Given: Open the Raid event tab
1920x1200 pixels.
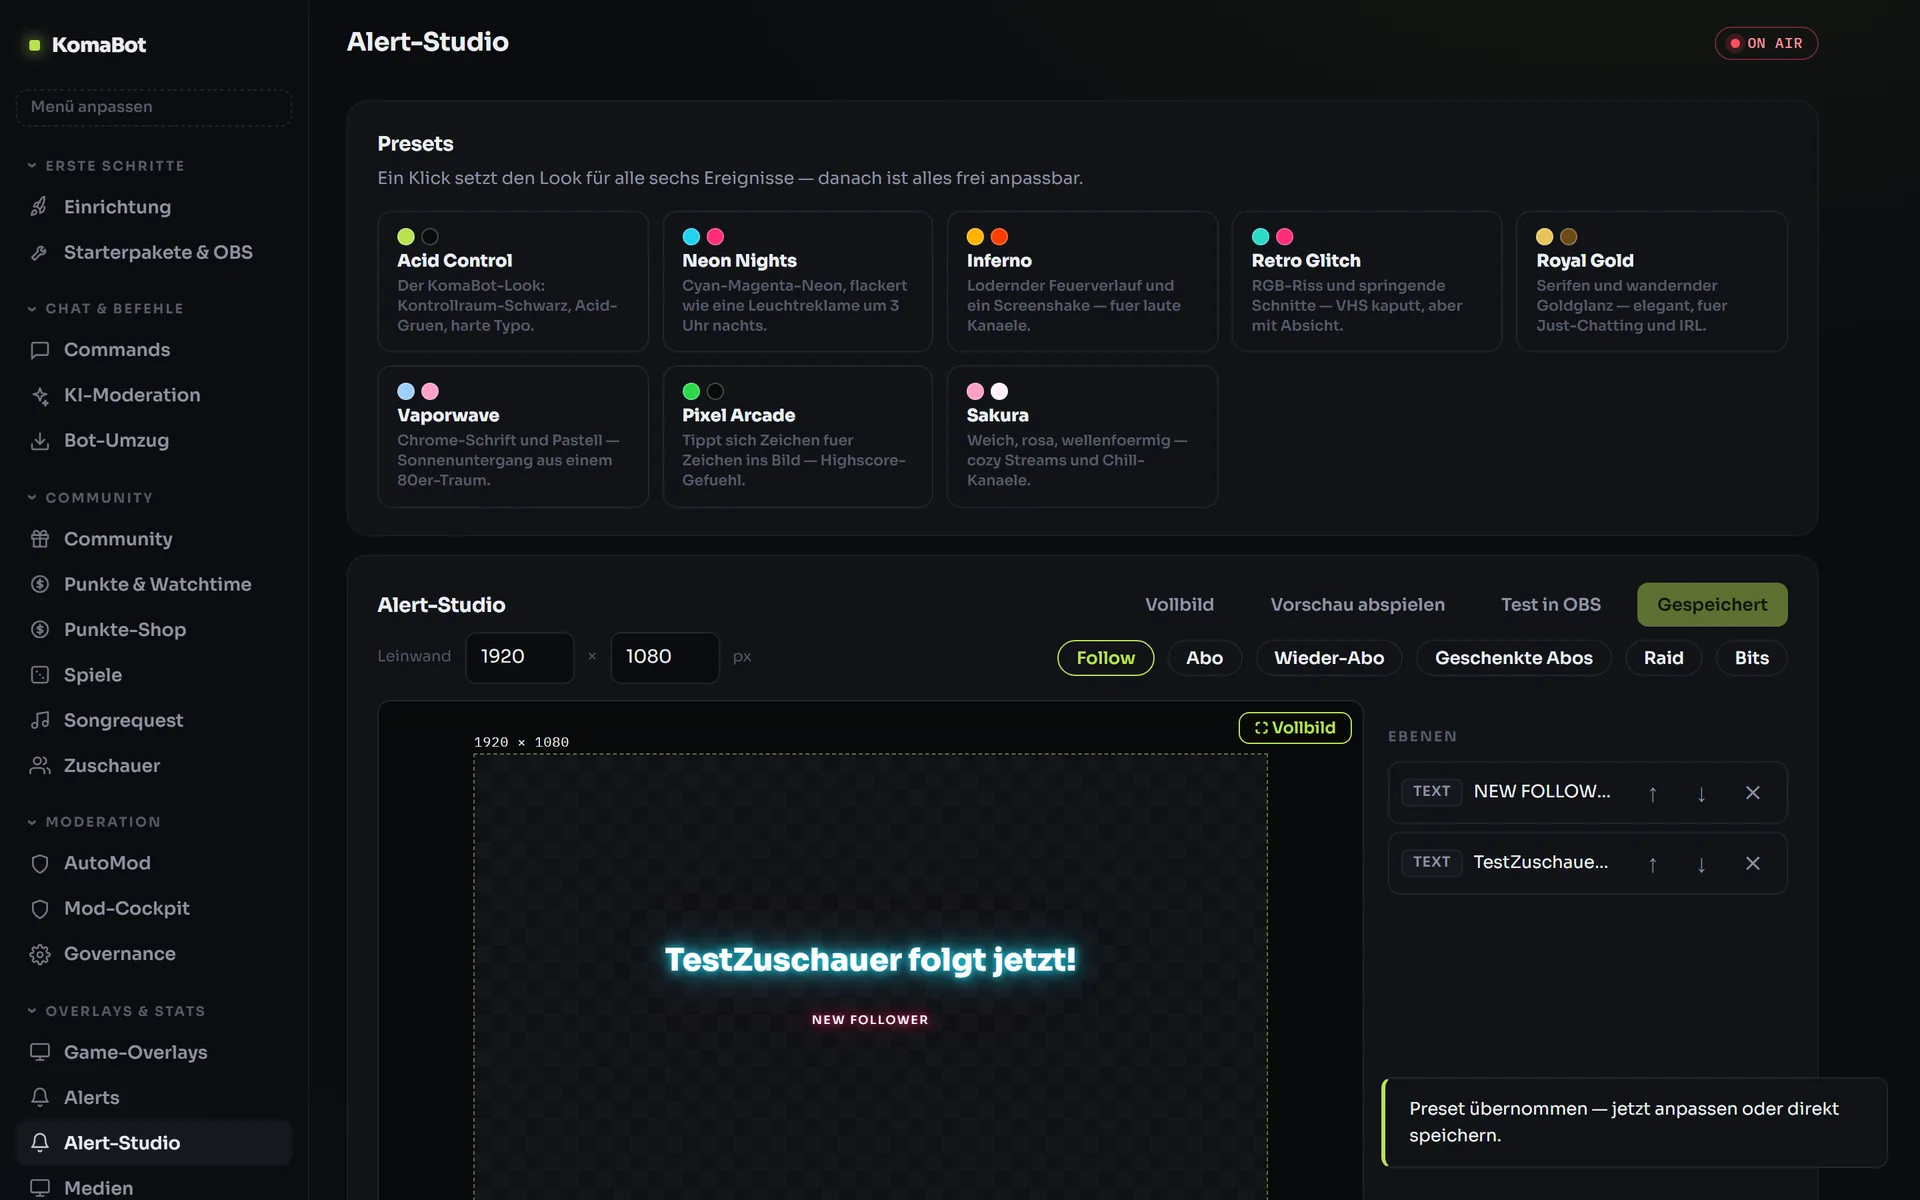Looking at the screenshot, I should point(1663,658).
